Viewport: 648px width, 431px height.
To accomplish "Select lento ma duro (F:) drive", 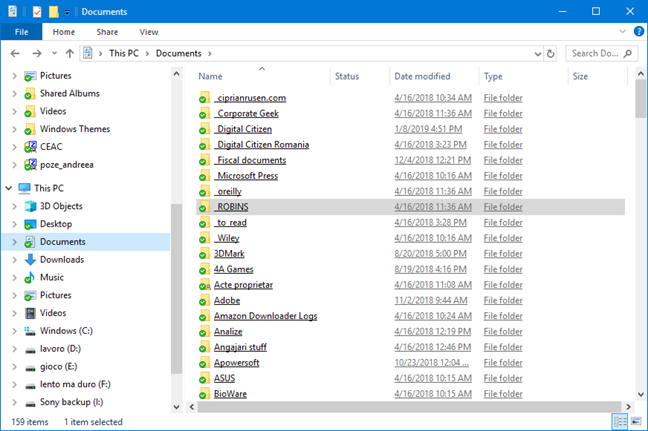I will click(75, 384).
